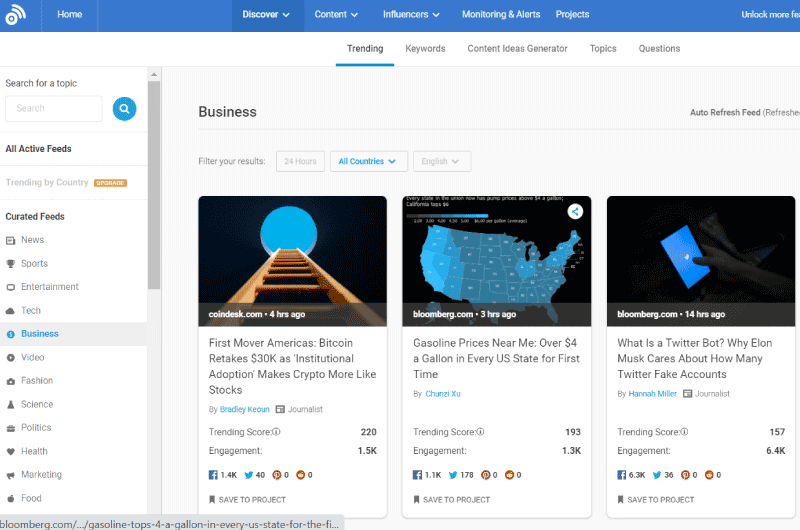Click the Business dollar icon in the sidebar

coord(10,334)
